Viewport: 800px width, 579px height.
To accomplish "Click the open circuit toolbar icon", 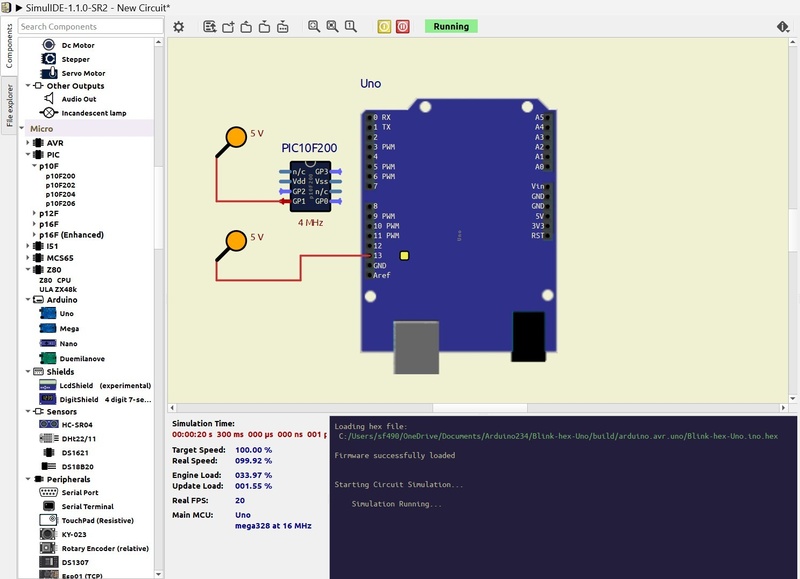I will [246, 27].
